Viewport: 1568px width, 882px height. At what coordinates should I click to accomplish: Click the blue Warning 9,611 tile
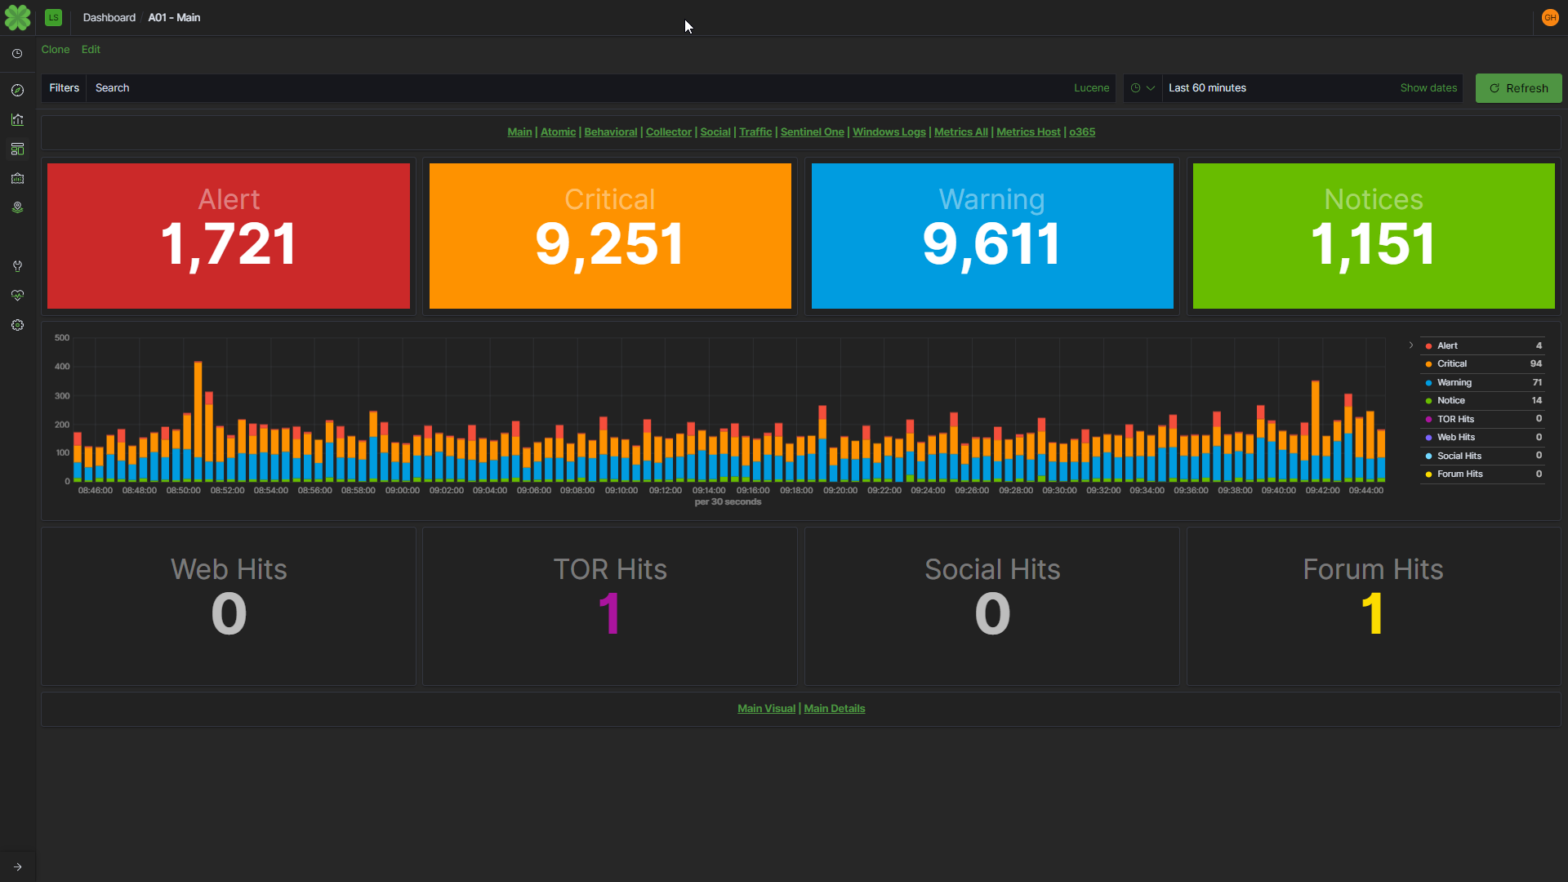pos(992,236)
